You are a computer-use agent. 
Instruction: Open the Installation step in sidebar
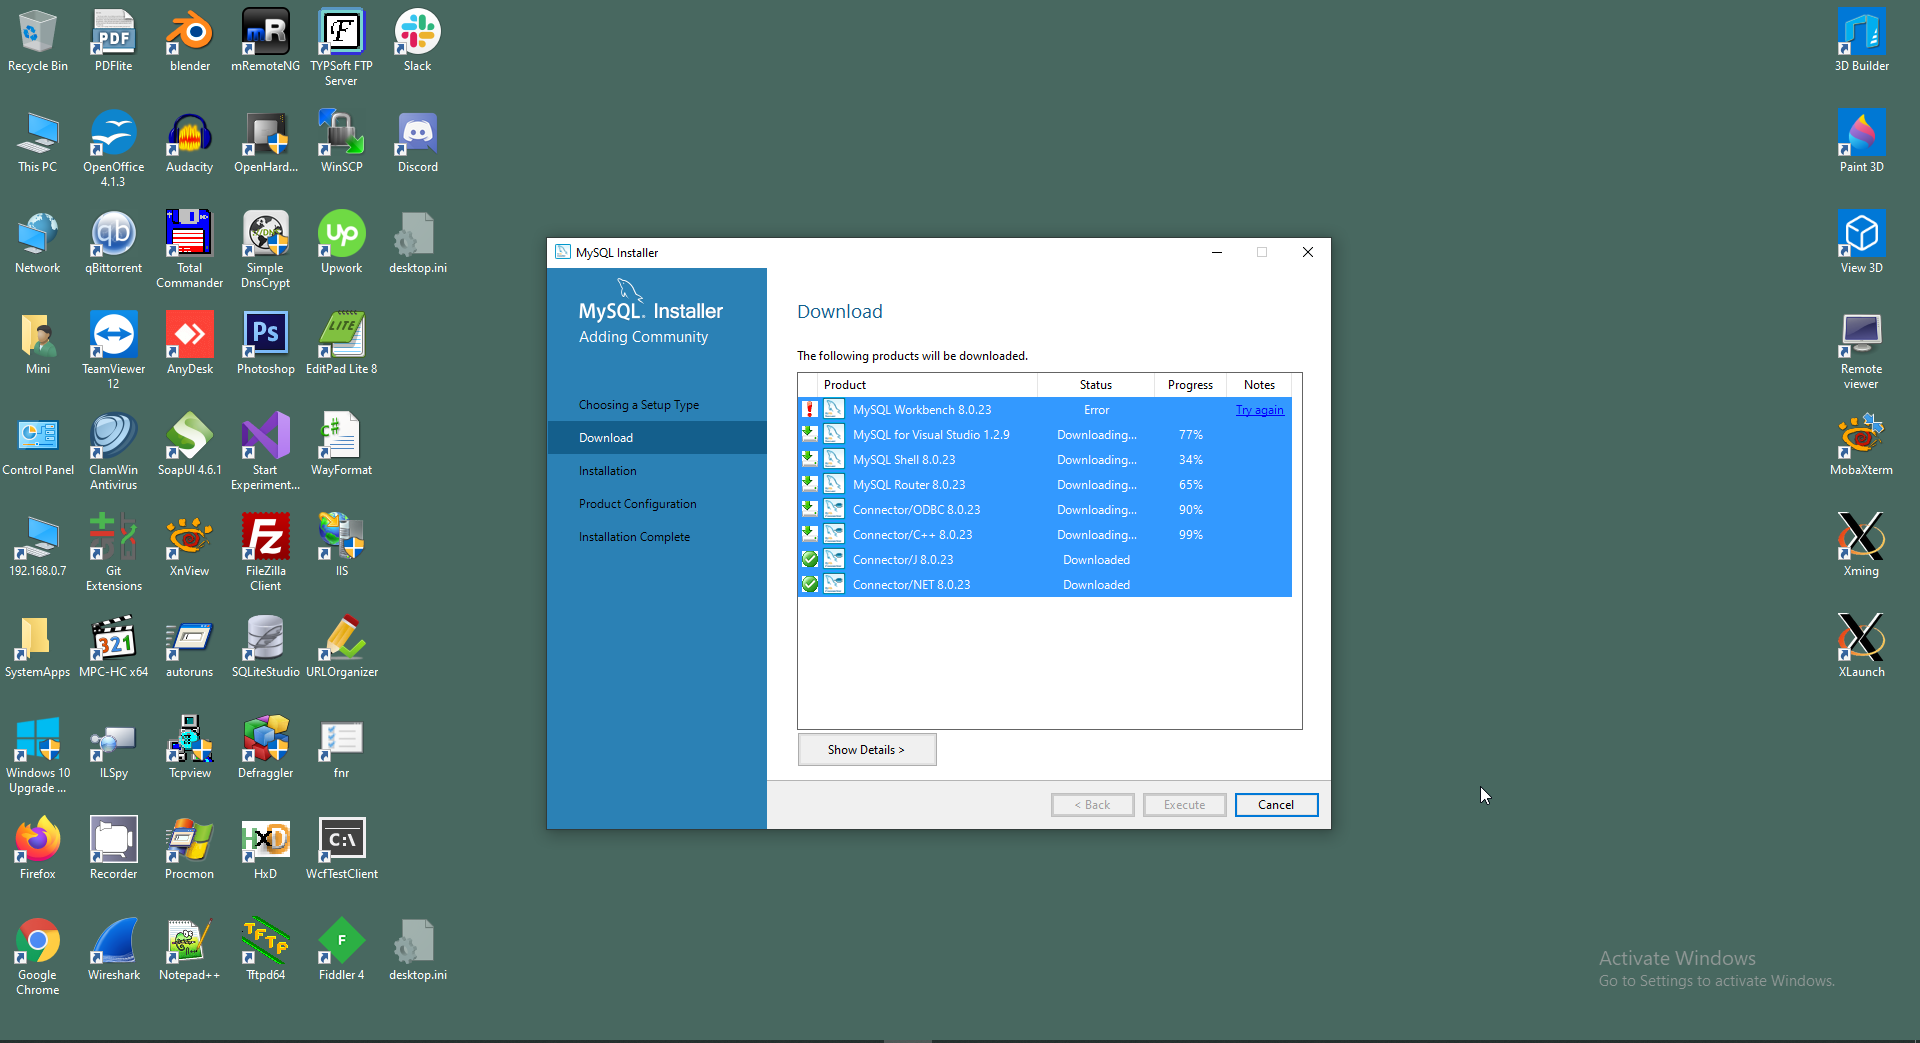[608, 471]
